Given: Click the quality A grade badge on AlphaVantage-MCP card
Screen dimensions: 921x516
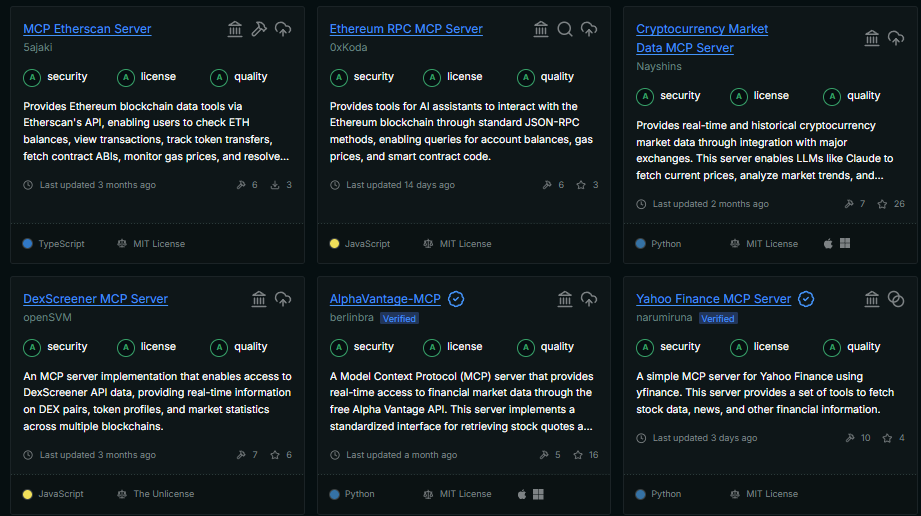Looking at the screenshot, I should (x=526, y=347).
